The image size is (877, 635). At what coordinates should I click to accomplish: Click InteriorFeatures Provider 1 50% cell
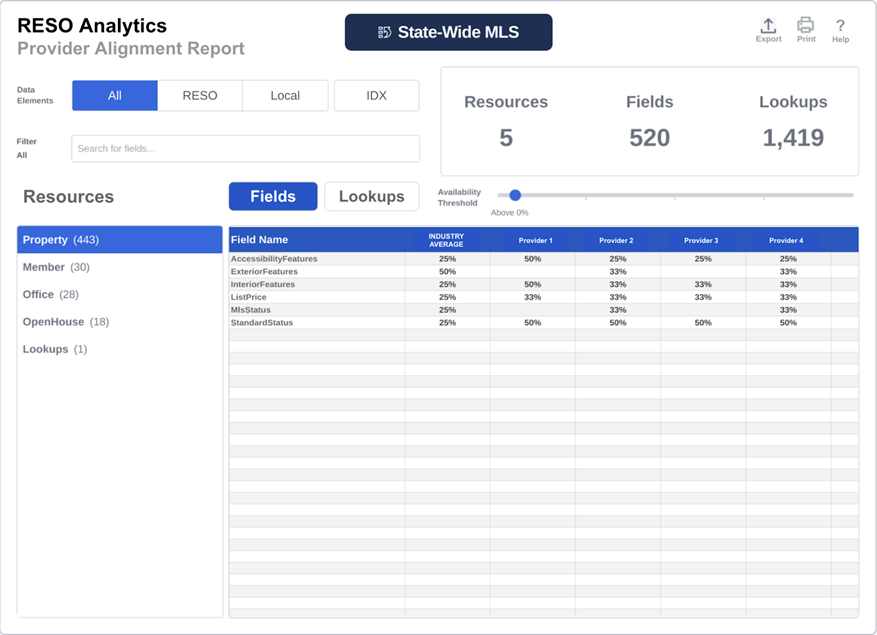pos(532,285)
